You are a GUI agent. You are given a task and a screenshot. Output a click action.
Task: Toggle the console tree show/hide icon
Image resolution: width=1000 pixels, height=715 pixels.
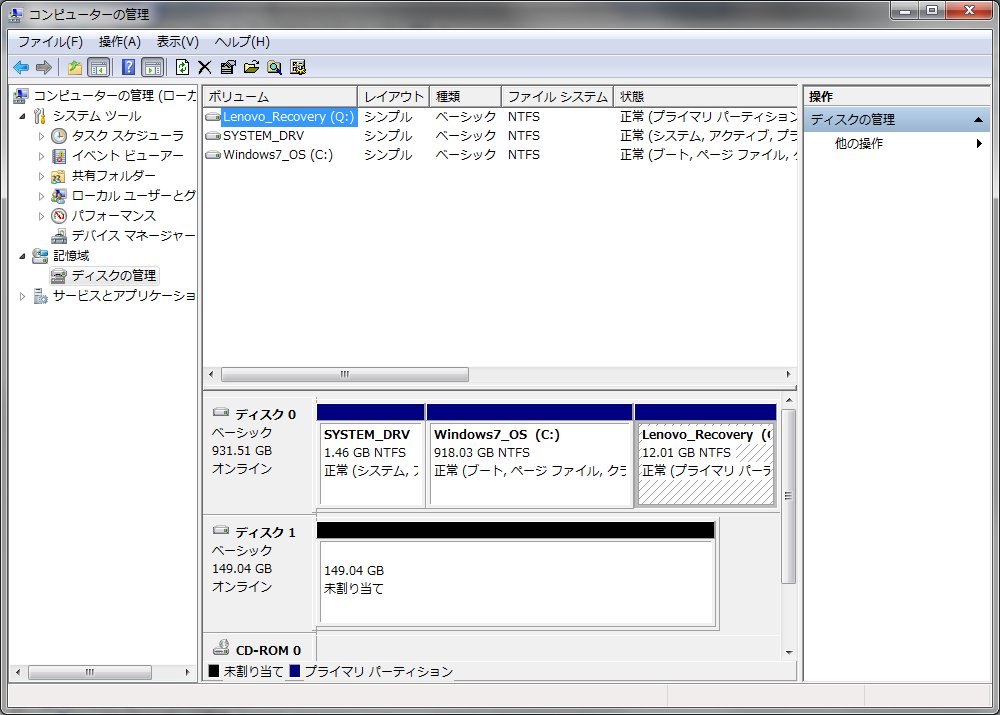(98, 67)
